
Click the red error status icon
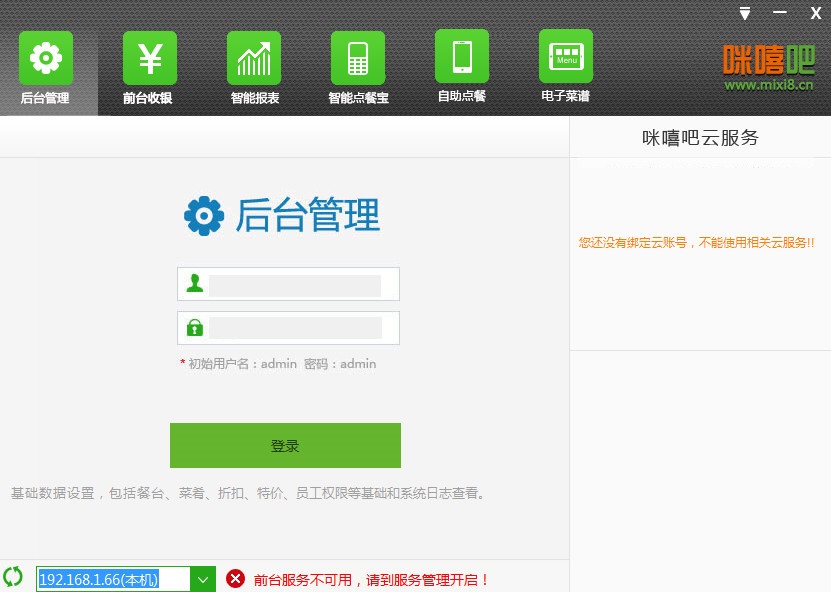[x=235, y=579]
